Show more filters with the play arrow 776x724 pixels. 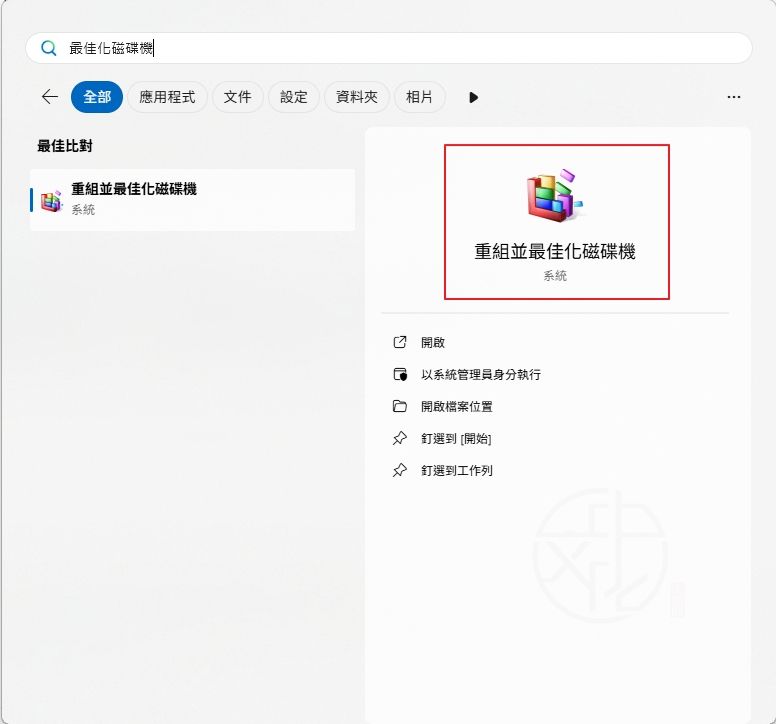474,97
